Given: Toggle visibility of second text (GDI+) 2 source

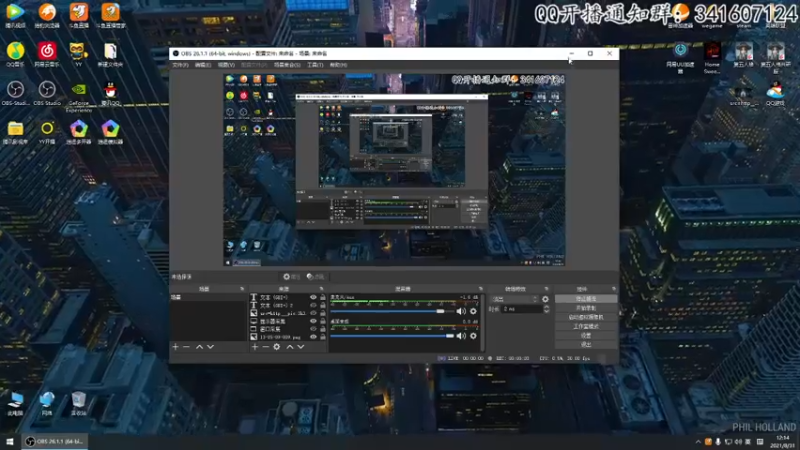Looking at the screenshot, I should pyautogui.click(x=313, y=305).
